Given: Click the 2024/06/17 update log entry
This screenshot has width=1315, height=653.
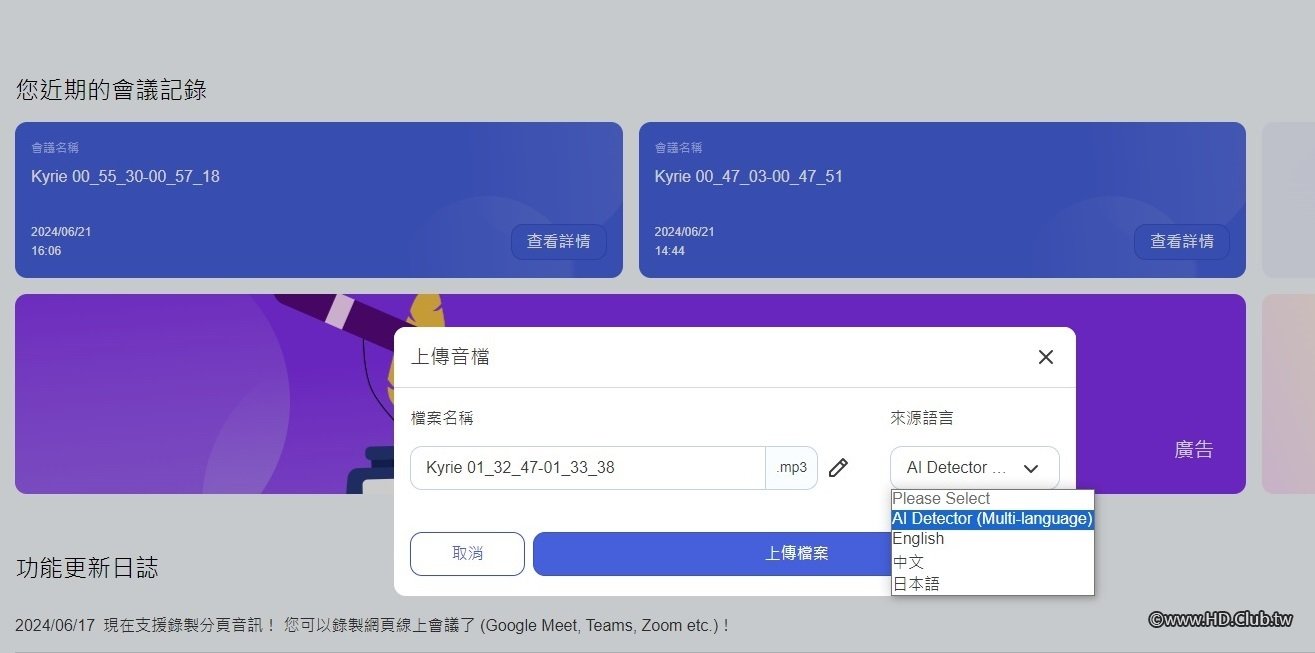Looking at the screenshot, I should [370, 625].
